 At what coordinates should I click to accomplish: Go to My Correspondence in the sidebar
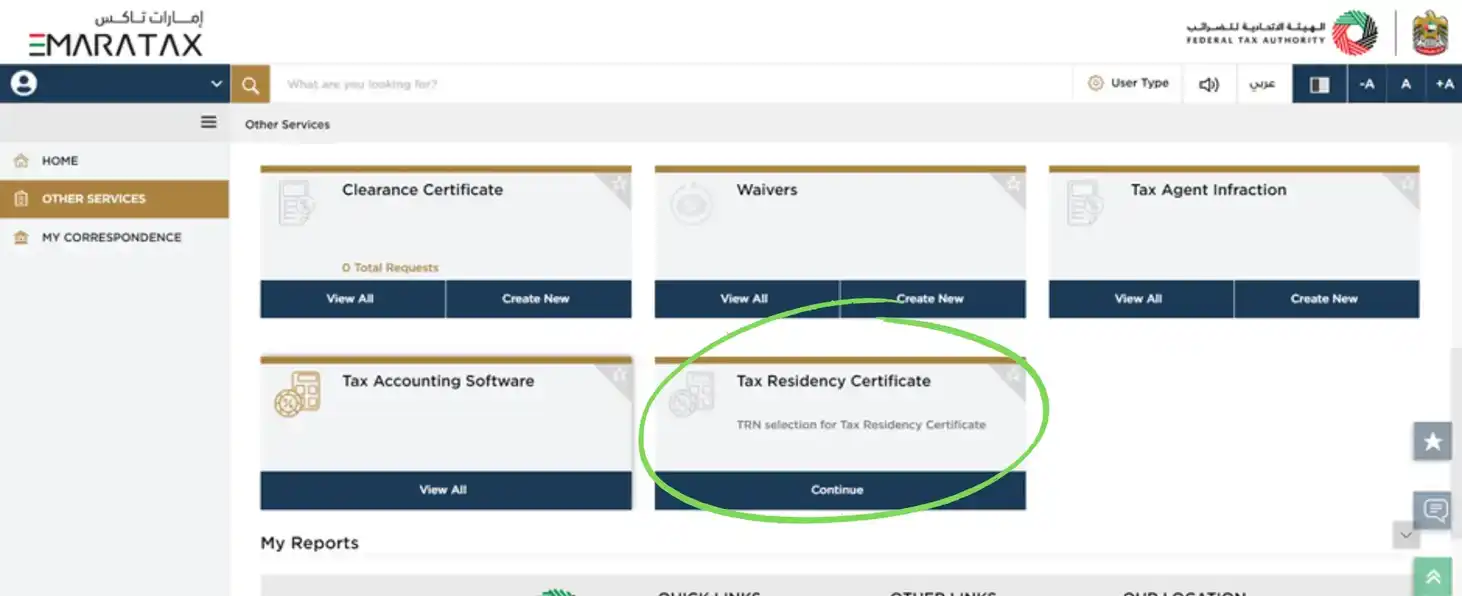click(111, 237)
